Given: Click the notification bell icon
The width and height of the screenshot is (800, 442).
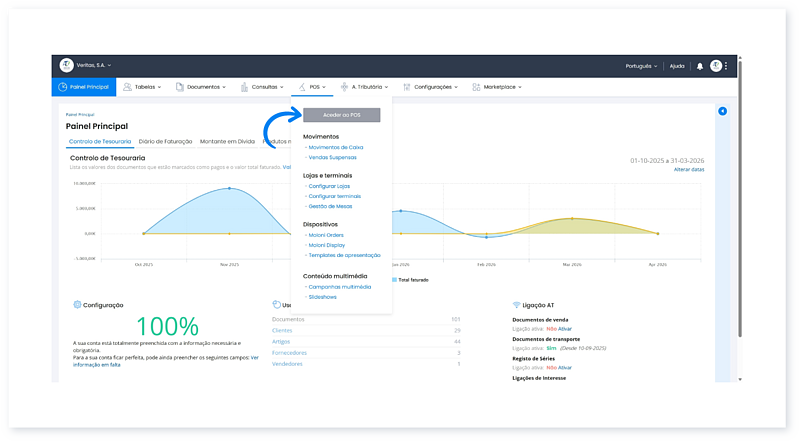Looking at the screenshot, I should [700, 66].
